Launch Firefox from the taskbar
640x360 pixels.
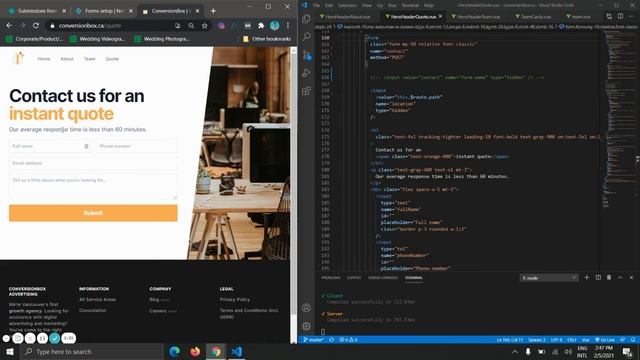click(195, 351)
